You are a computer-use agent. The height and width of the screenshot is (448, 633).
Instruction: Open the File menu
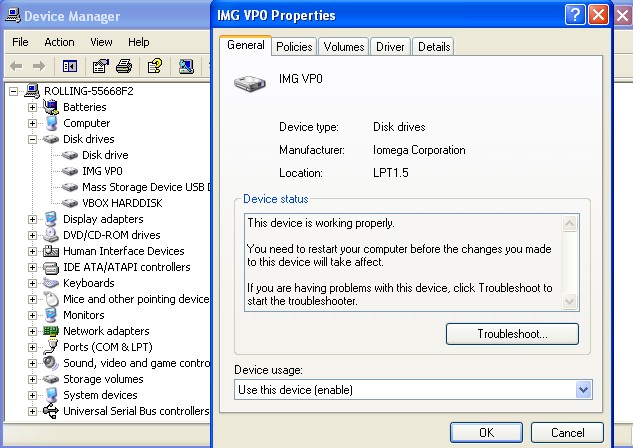(x=20, y=42)
